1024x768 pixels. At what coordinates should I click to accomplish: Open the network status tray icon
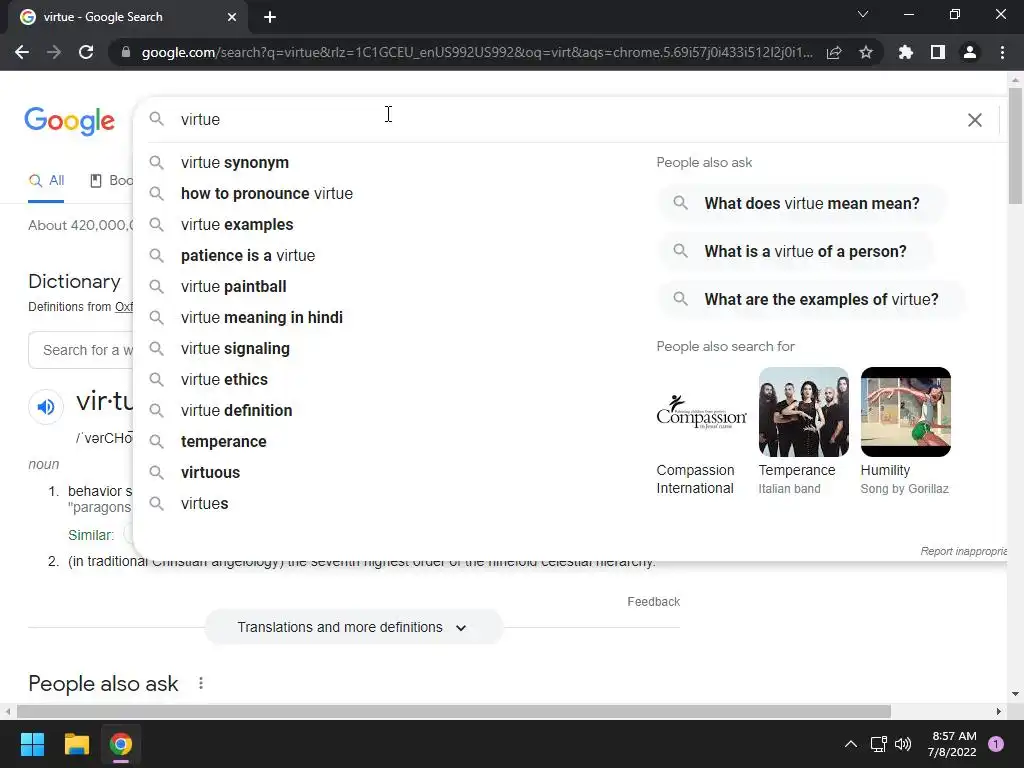click(x=878, y=744)
